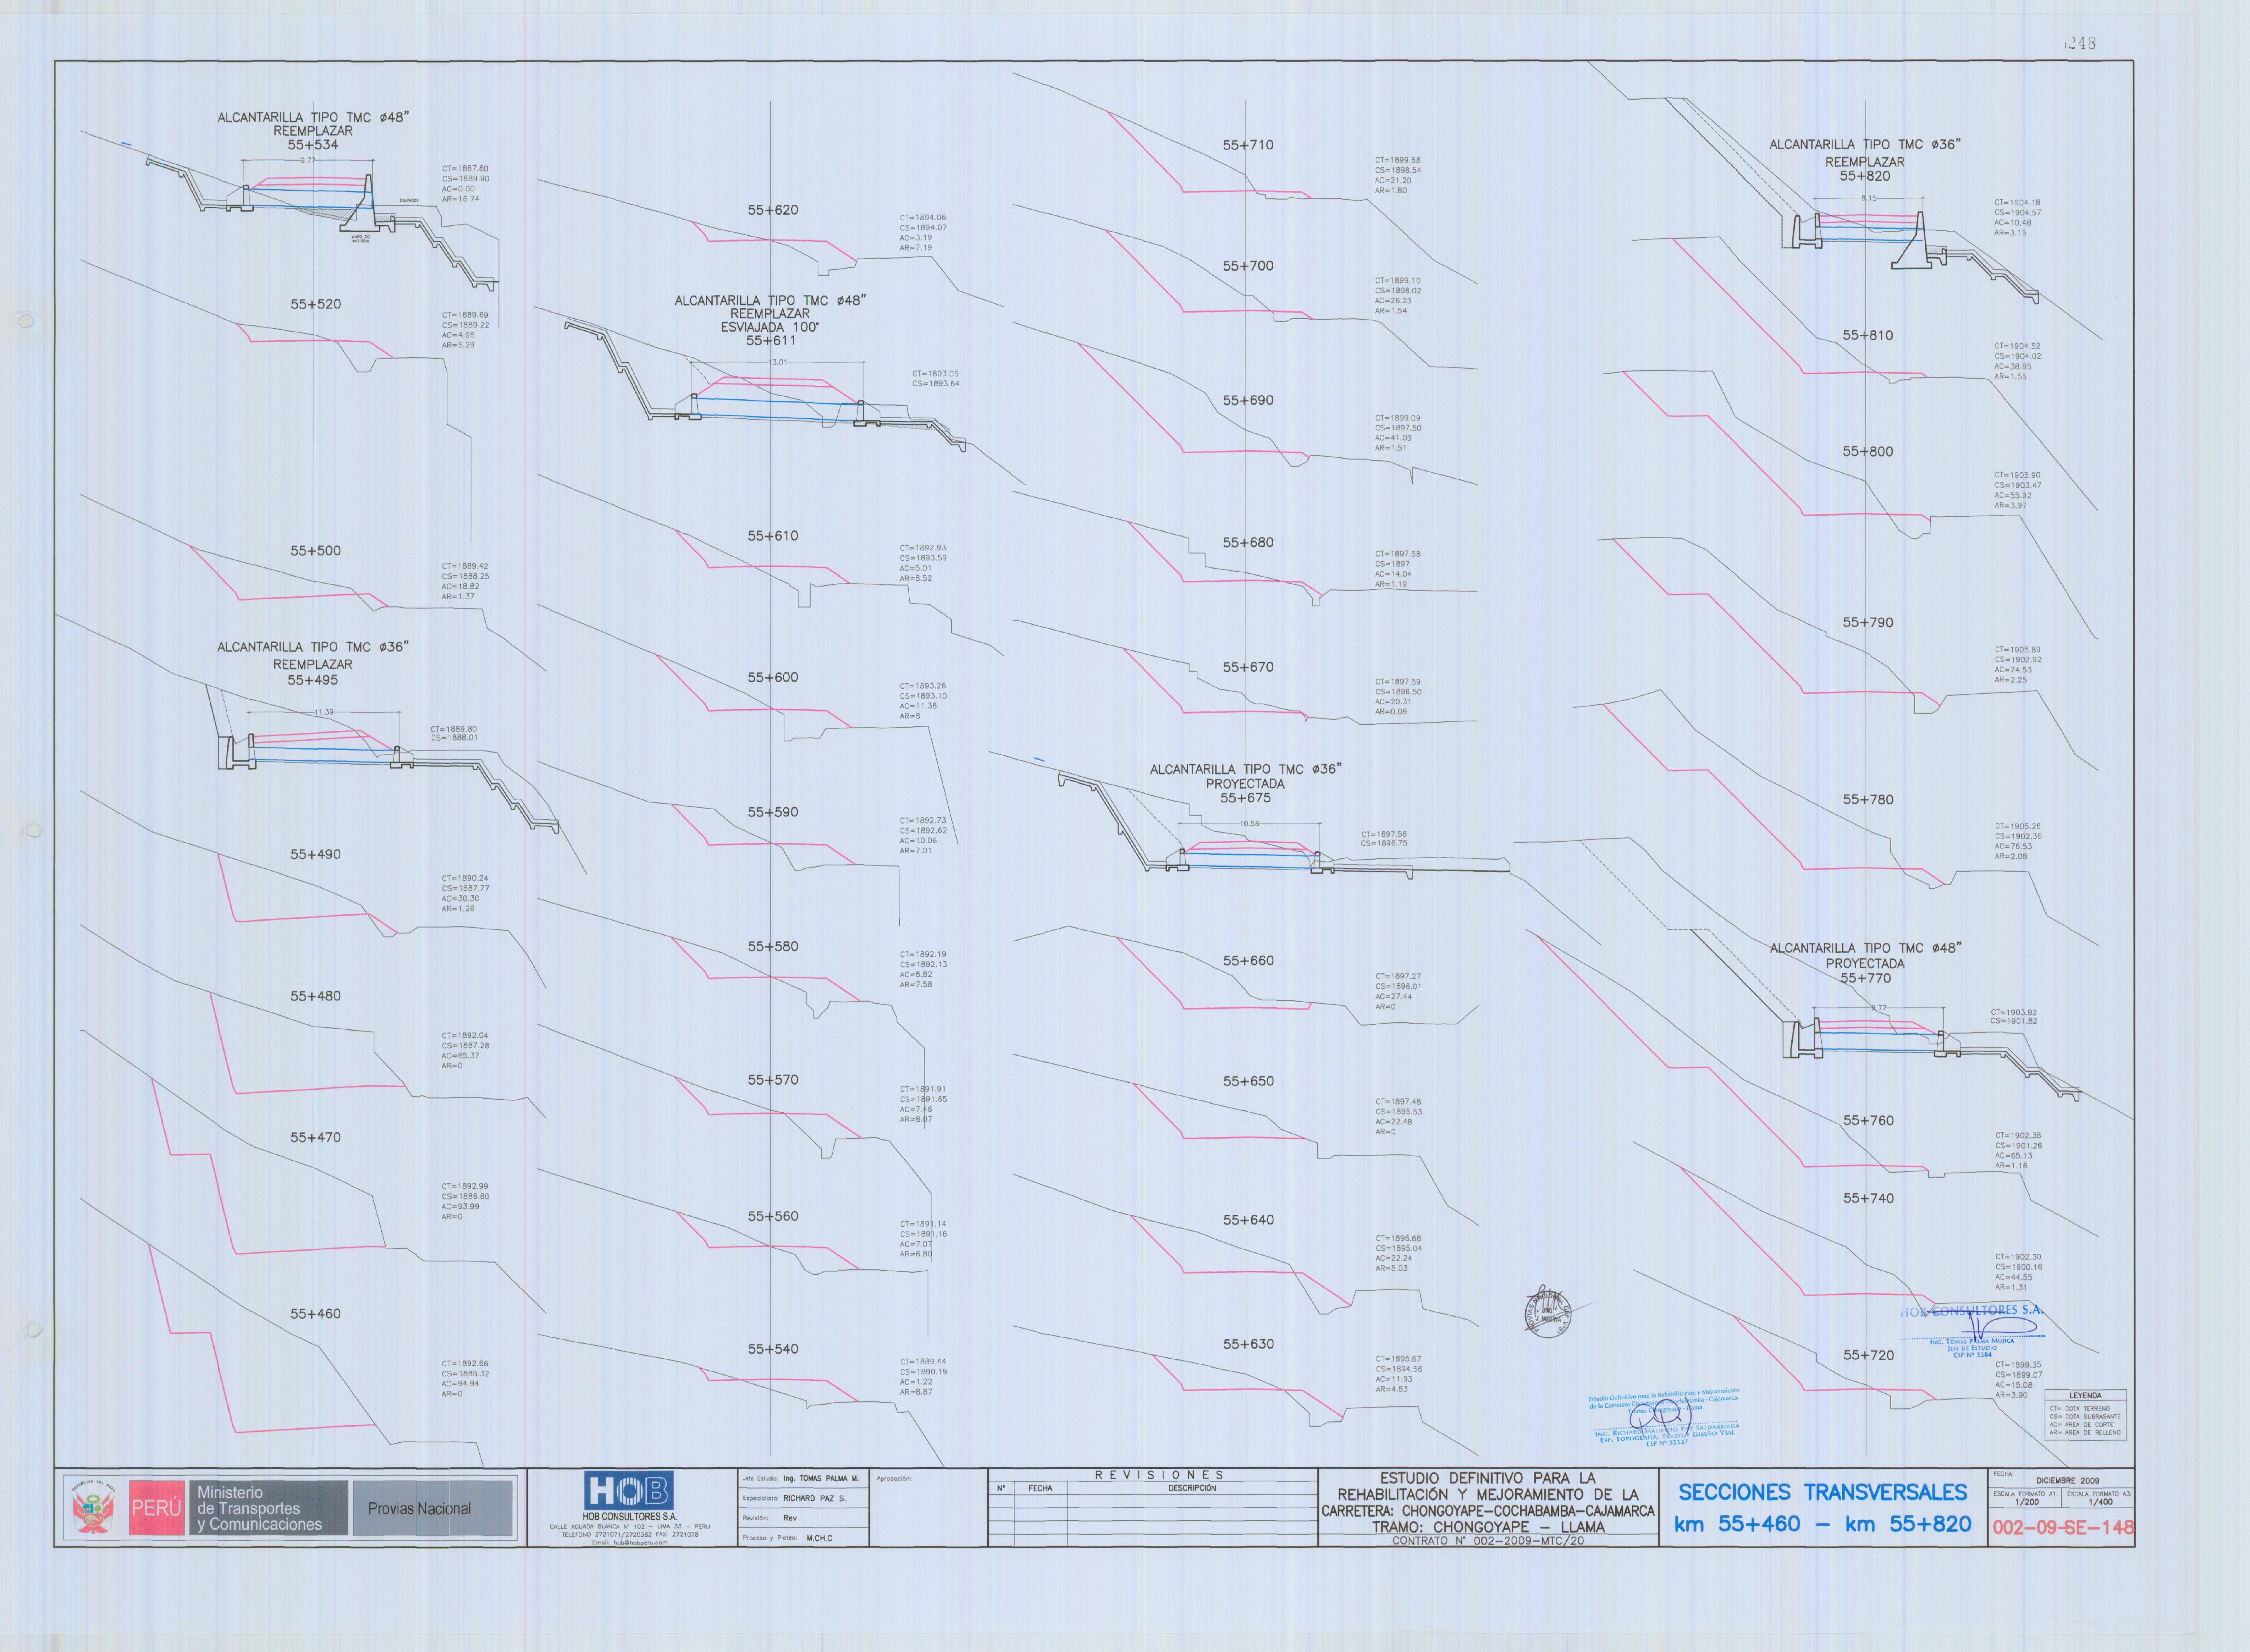Select section label '55+630'
The width and height of the screenshot is (2250, 1652).
pyautogui.click(x=1248, y=1344)
